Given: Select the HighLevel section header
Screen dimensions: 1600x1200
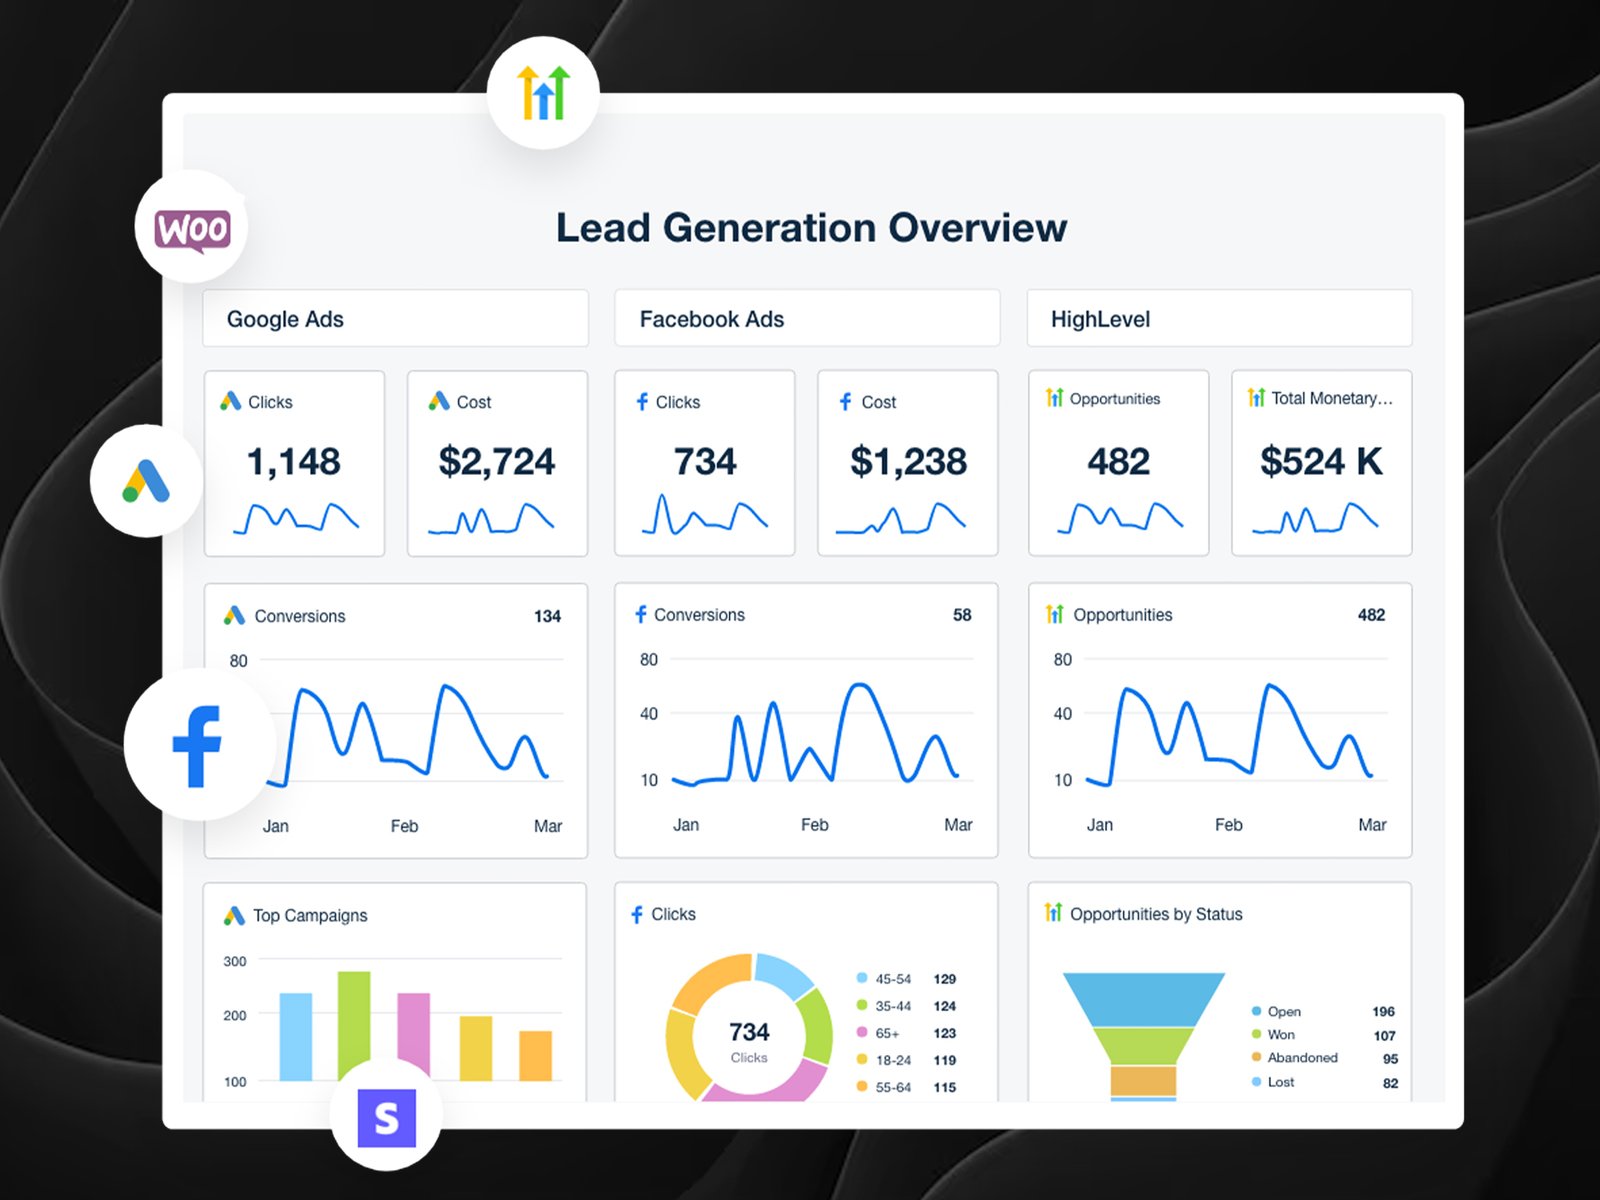Looking at the screenshot, I should (x=1219, y=319).
